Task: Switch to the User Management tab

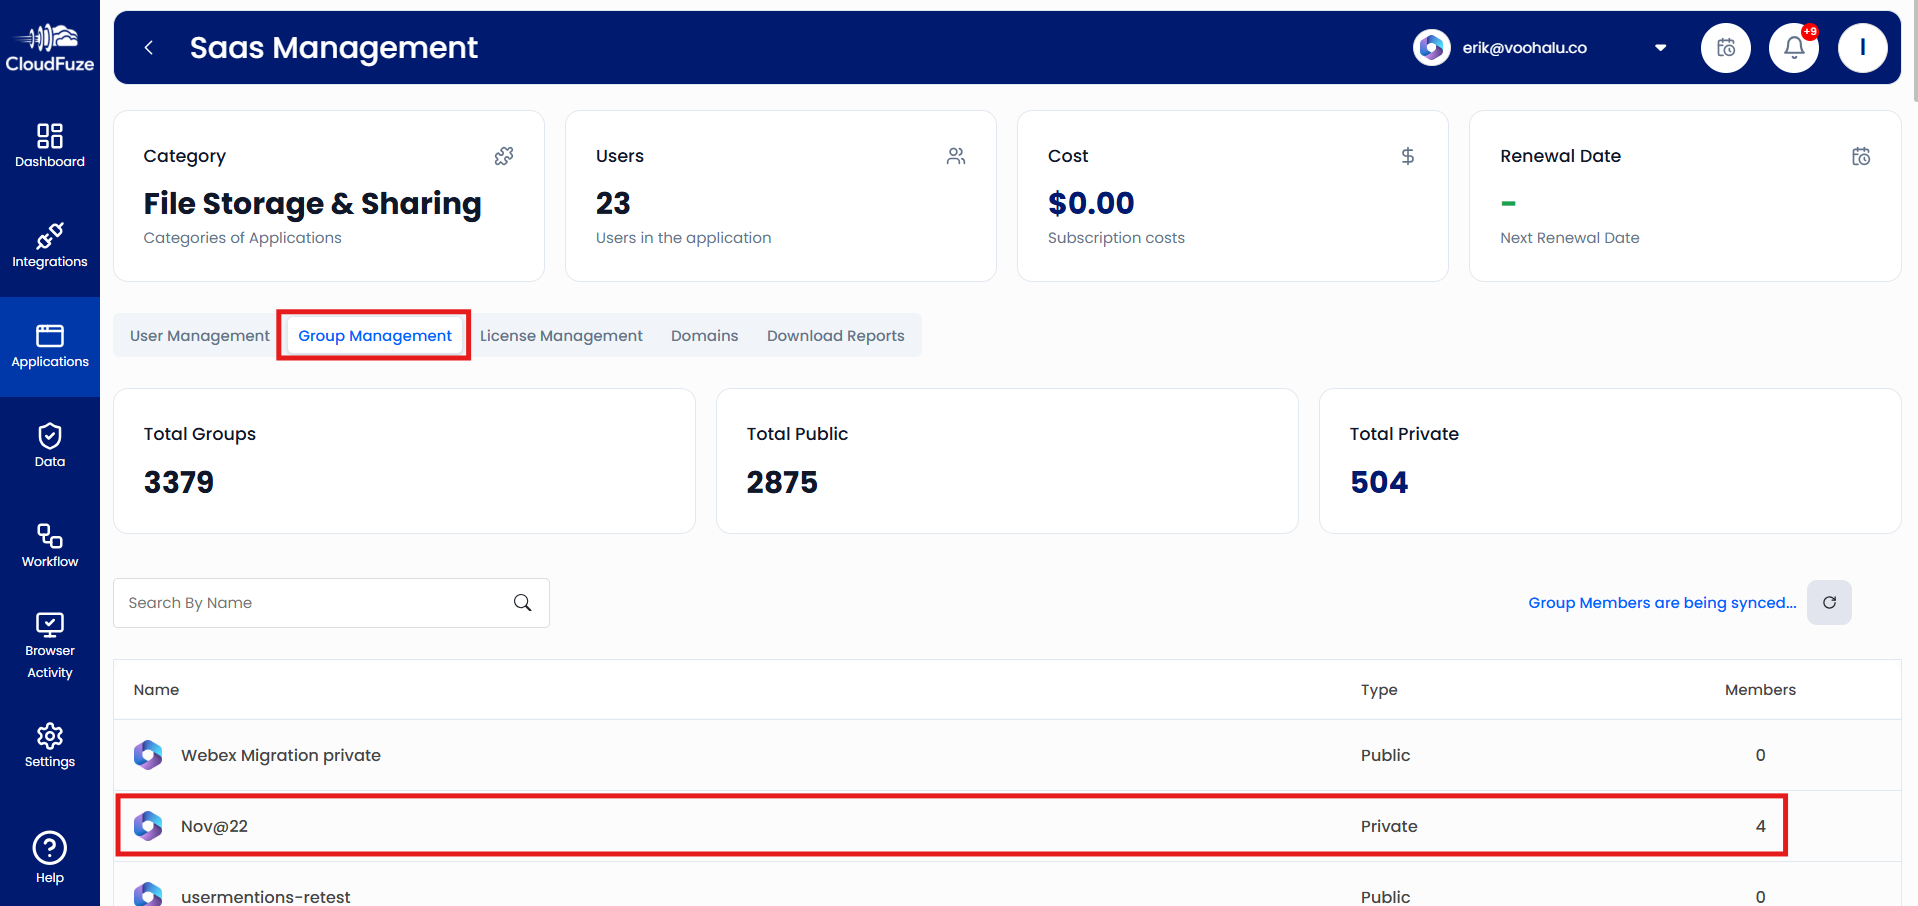Action: point(199,335)
